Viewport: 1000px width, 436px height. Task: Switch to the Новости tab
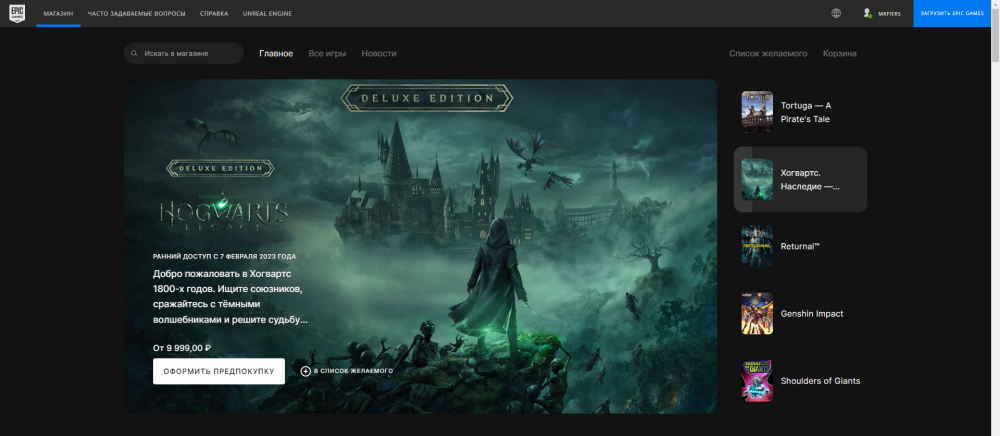(x=379, y=54)
